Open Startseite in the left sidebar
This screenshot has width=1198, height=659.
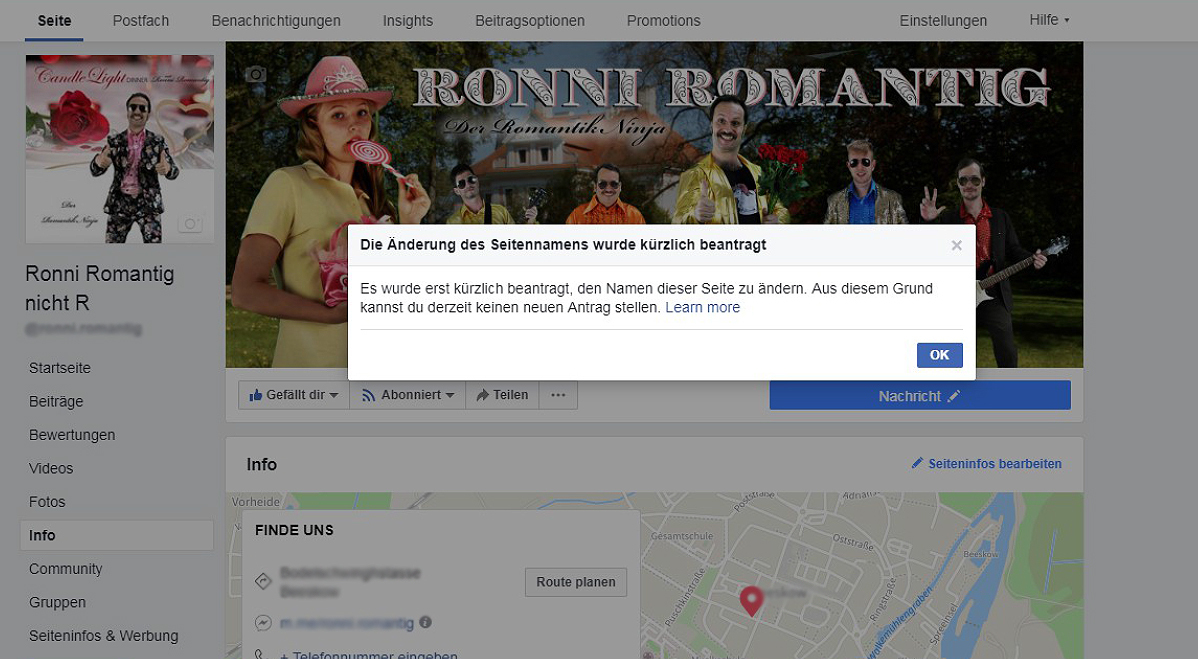coord(60,368)
